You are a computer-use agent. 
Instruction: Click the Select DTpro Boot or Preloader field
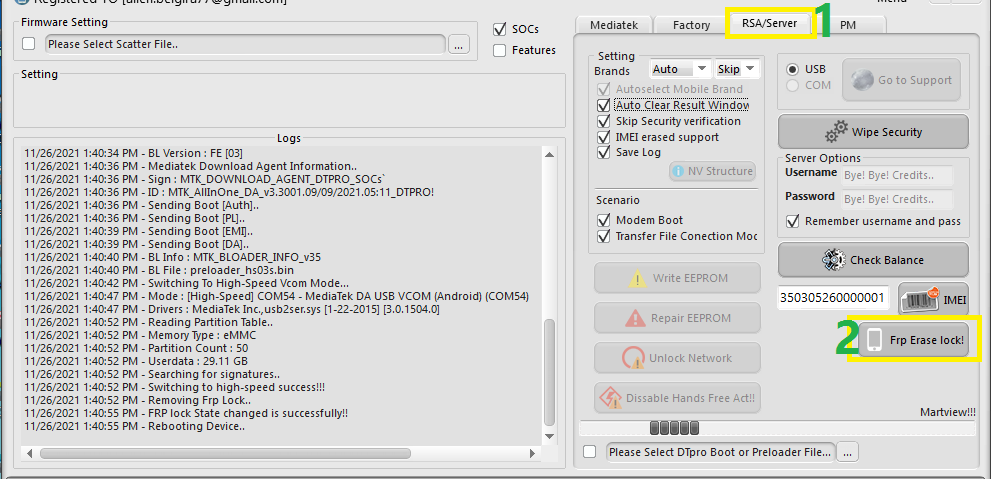pos(720,452)
